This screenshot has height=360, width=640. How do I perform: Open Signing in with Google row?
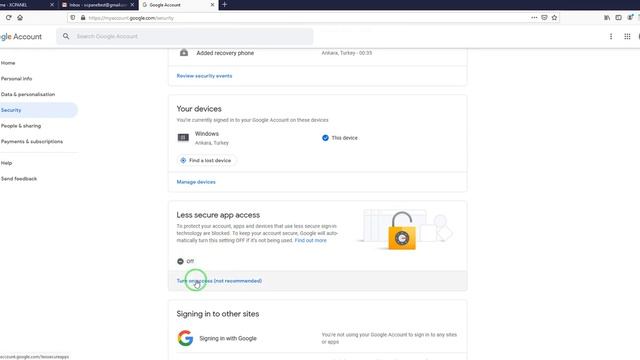click(318, 338)
